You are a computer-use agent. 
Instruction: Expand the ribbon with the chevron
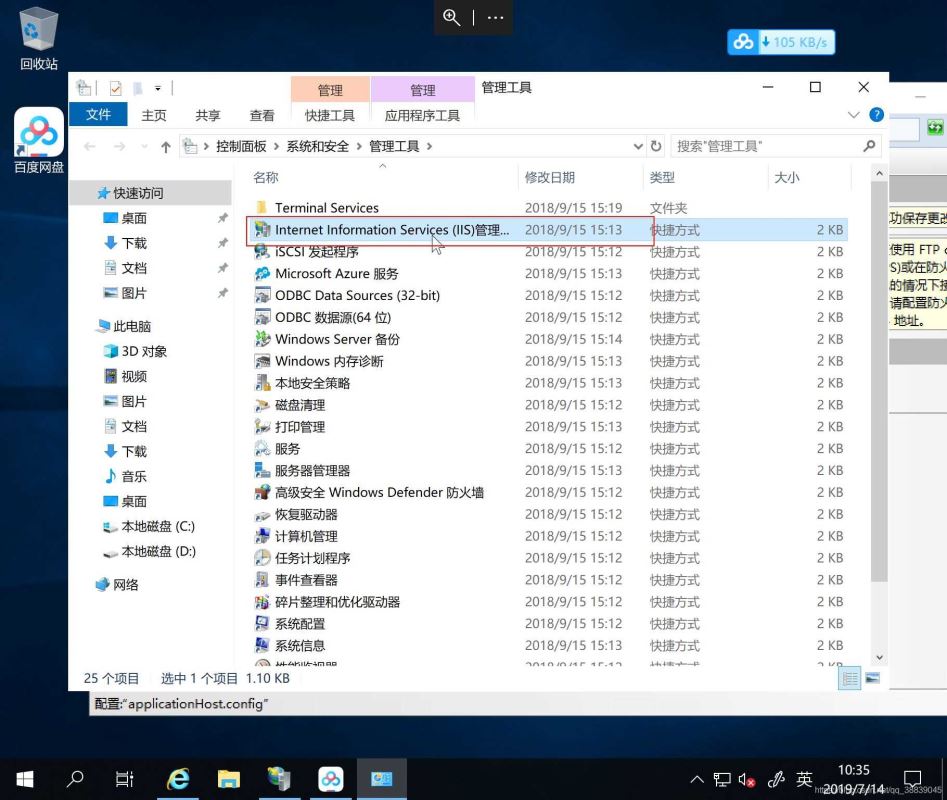855,115
